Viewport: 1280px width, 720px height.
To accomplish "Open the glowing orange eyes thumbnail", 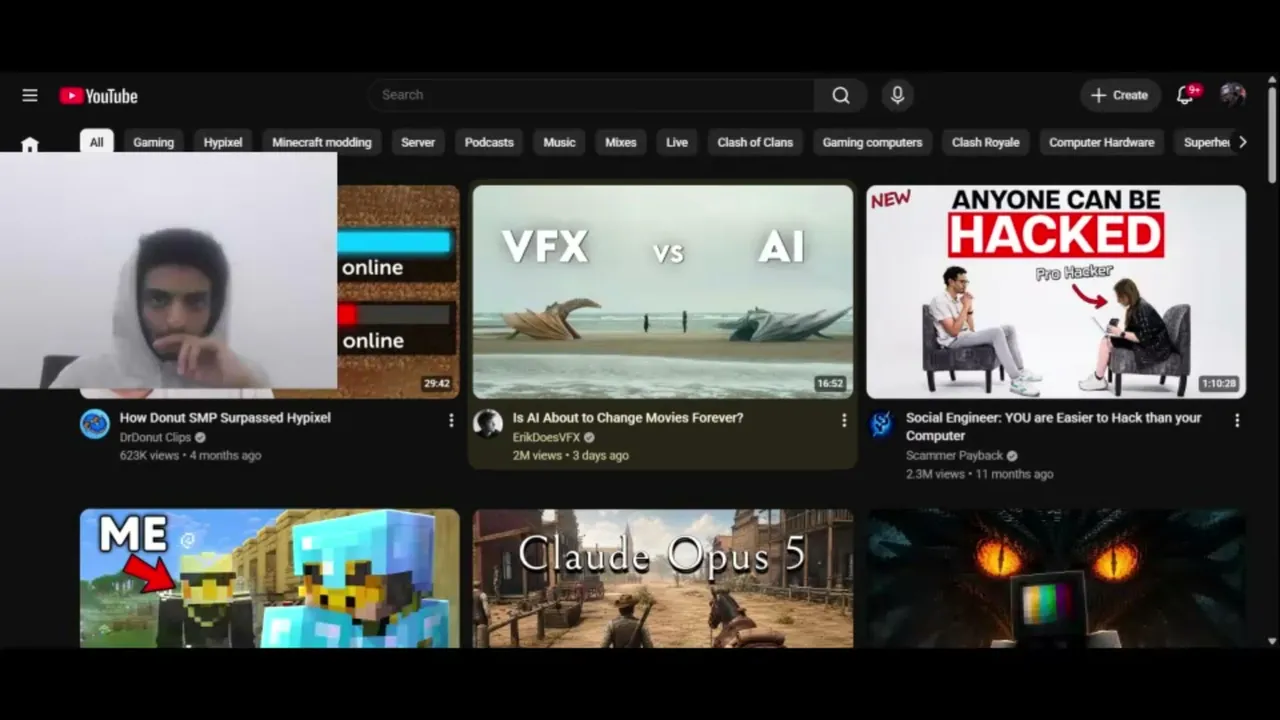I will 1056,578.
